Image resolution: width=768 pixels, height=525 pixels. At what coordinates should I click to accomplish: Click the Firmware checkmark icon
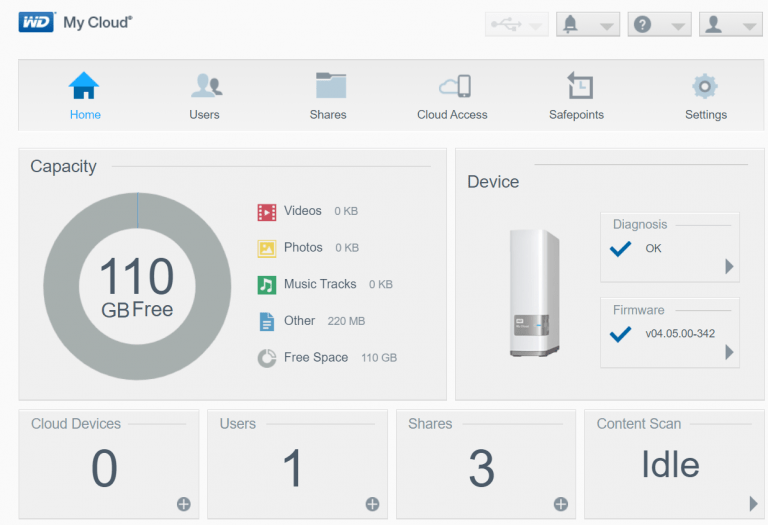[x=621, y=334]
